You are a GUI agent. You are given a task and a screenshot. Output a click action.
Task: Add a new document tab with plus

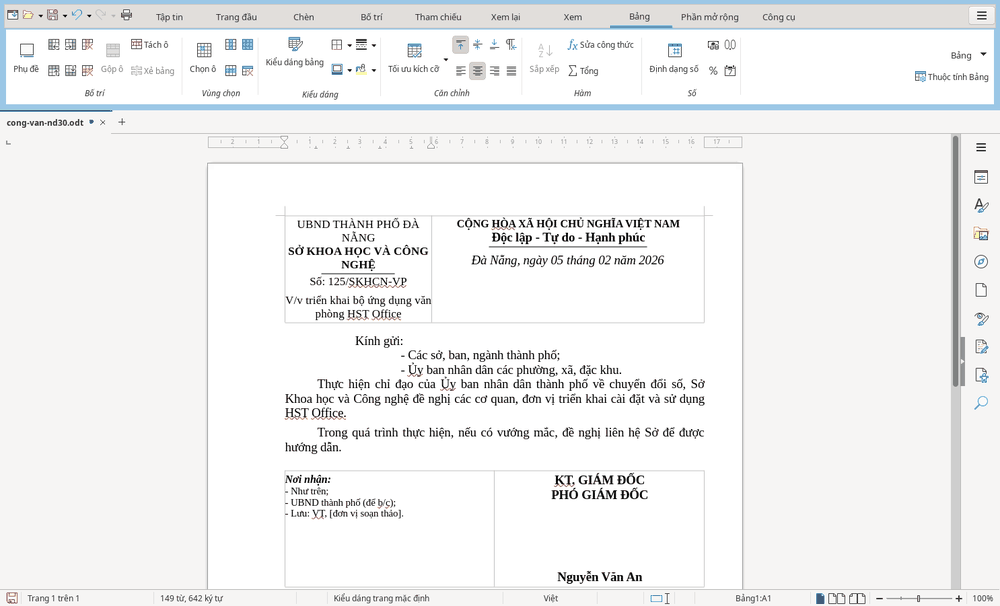point(122,122)
